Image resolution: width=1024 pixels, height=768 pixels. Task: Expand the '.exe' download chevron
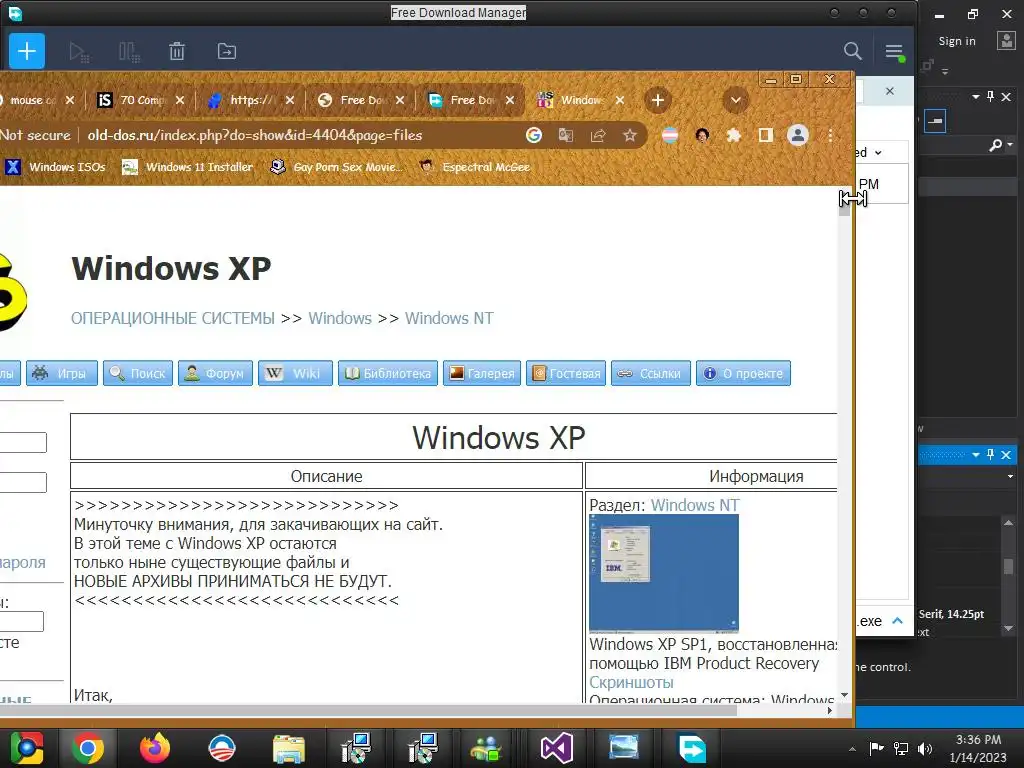coord(897,621)
